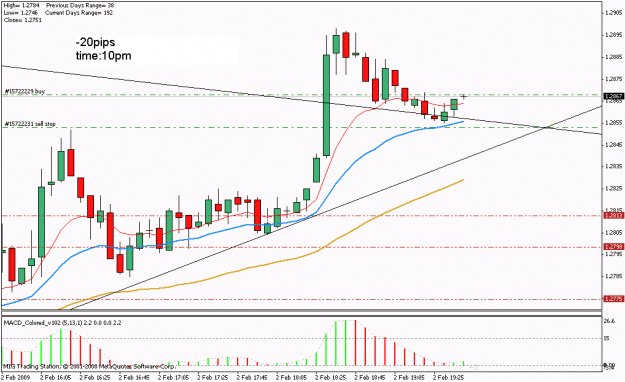The width and height of the screenshot is (625, 382).
Task: Click the 1.2895 price axis label
Action: tap(614, 35)
